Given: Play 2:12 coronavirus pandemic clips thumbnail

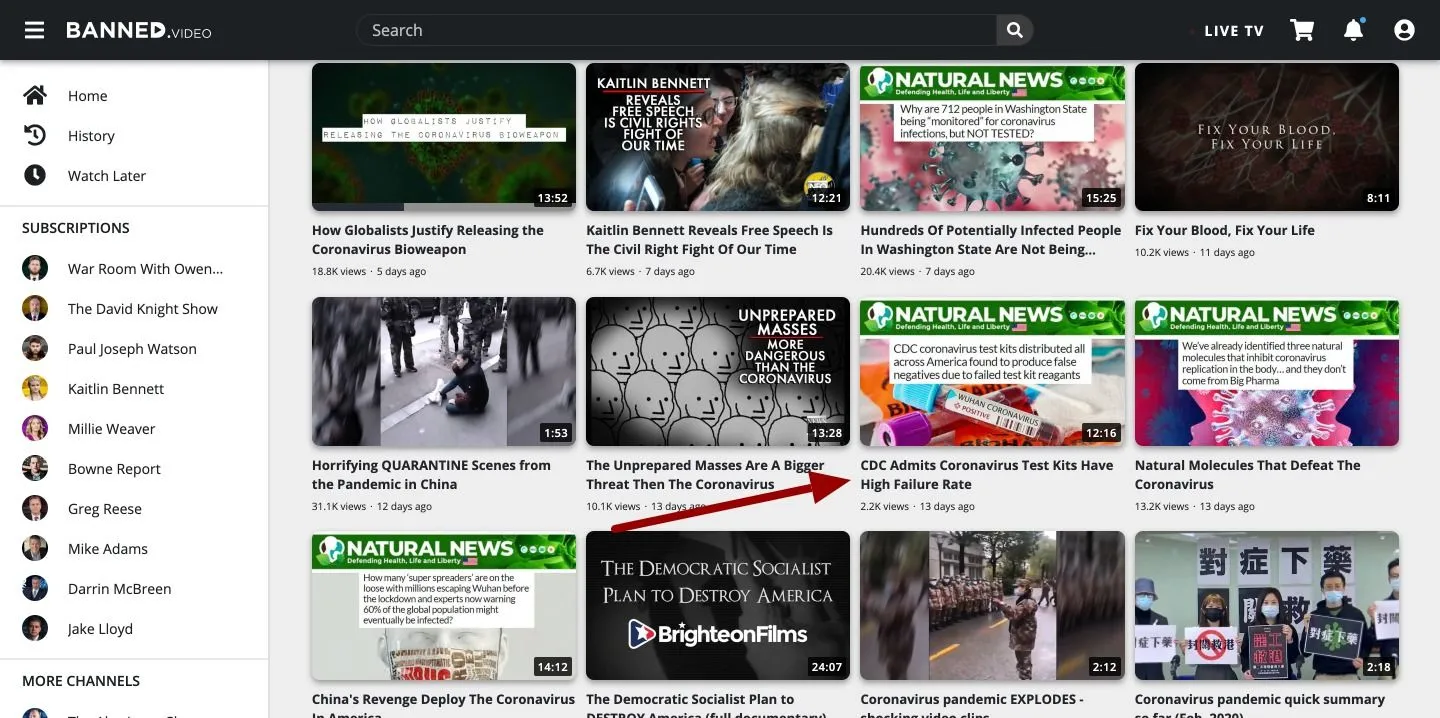Looking at the screenshot, I should (x=992, y=605).
